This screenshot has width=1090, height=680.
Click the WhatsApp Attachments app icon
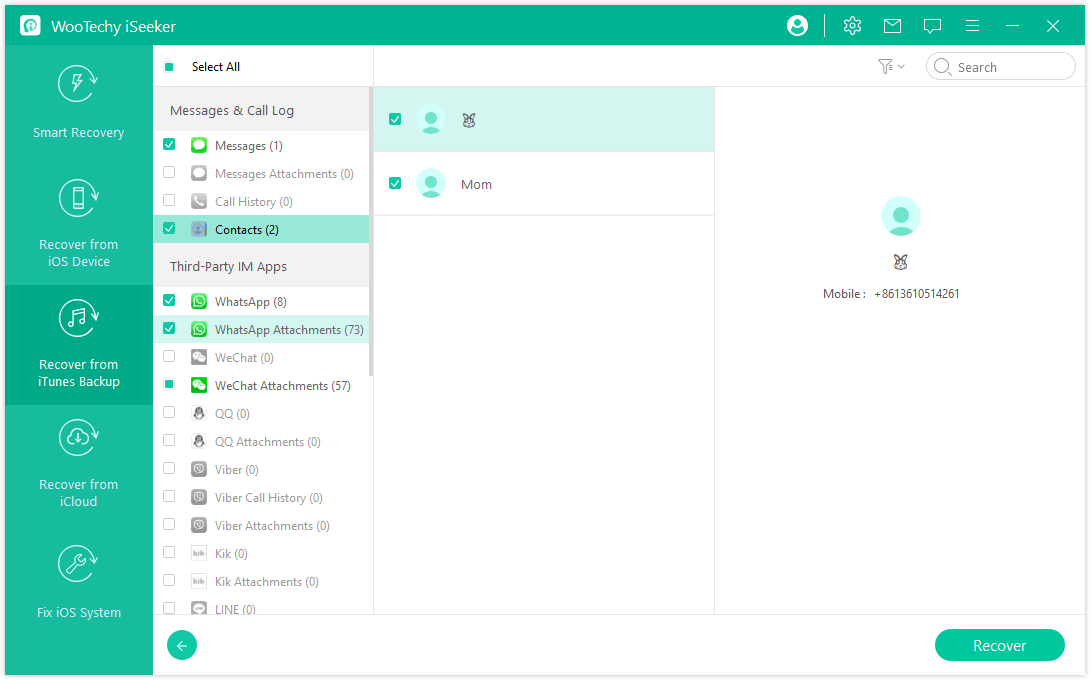click(199, 329)
